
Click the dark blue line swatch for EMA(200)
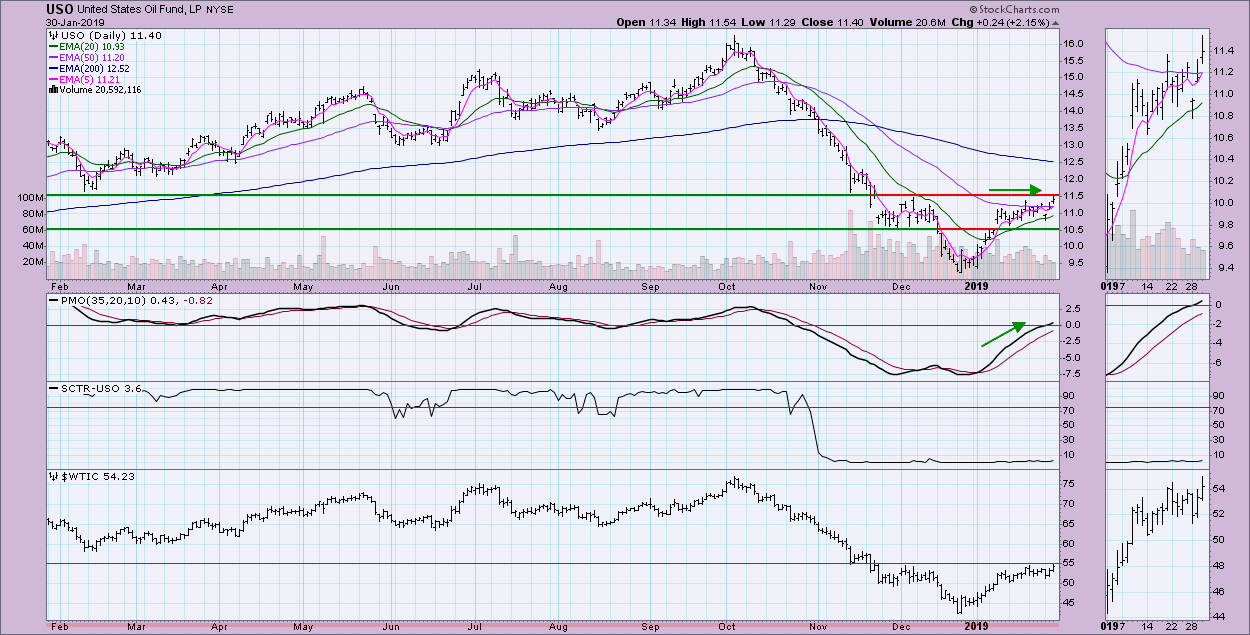55,69
